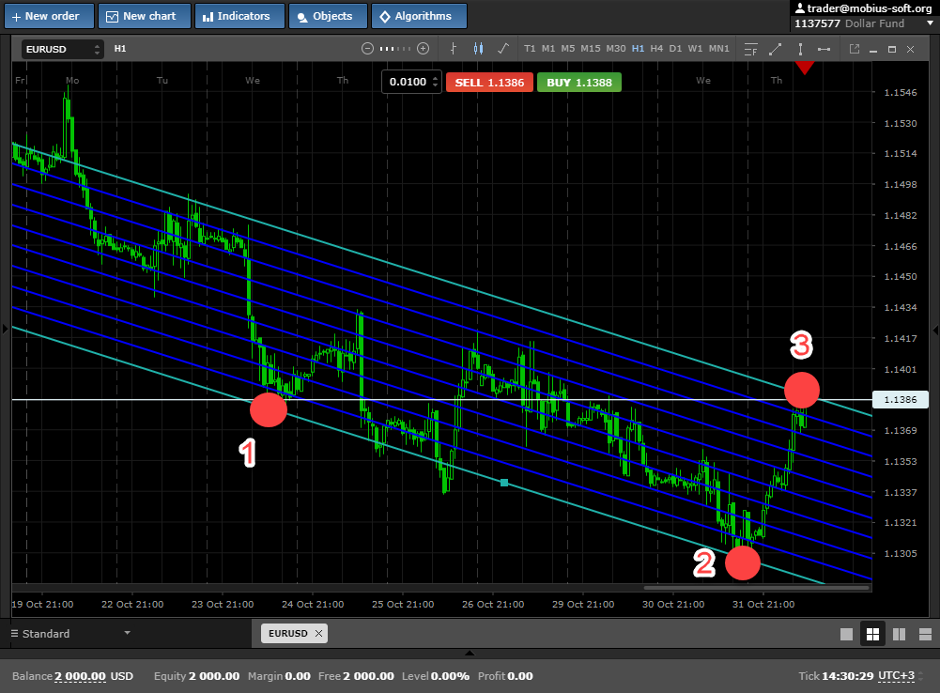Detach the chart into separate window

click(x=854, y=49)
